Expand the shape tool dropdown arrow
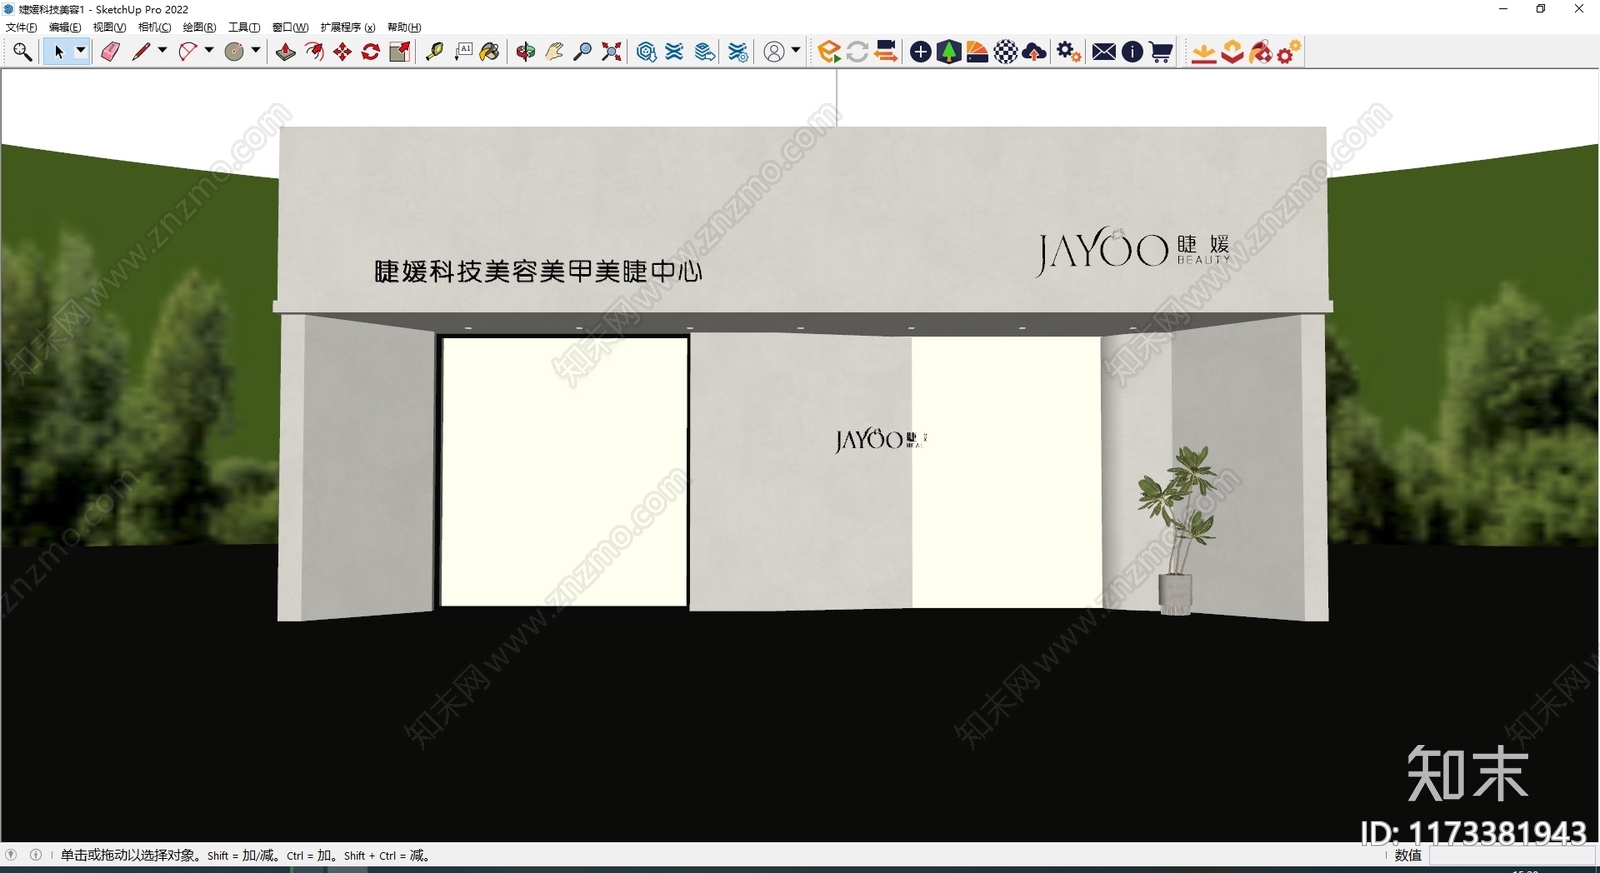The width and height of the screenshot is (1600, 873). click(x=256, y=51)
